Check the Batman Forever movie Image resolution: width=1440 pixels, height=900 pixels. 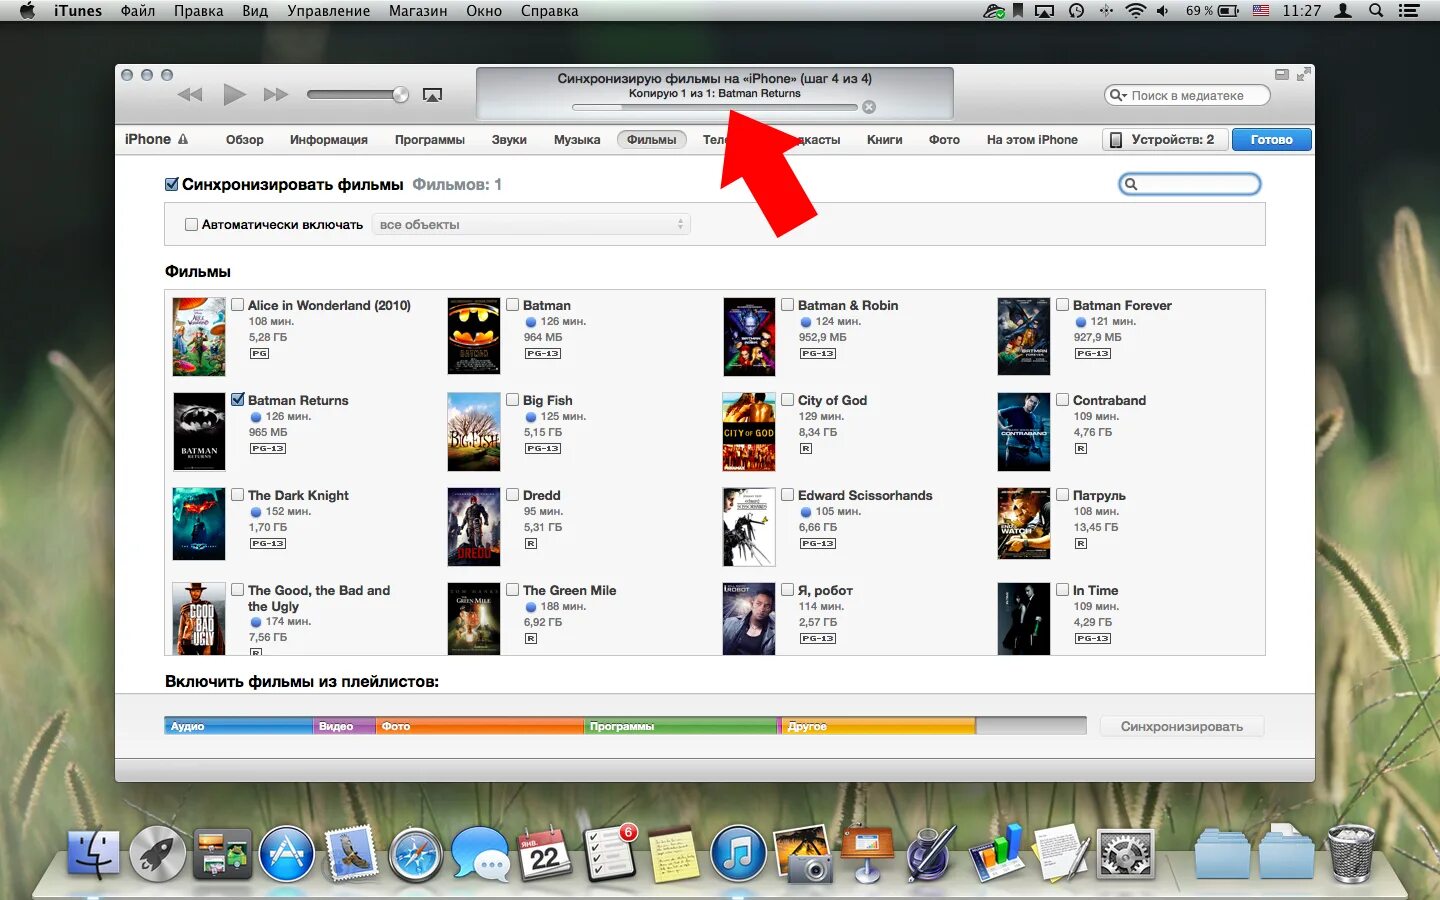[1063, 305]
